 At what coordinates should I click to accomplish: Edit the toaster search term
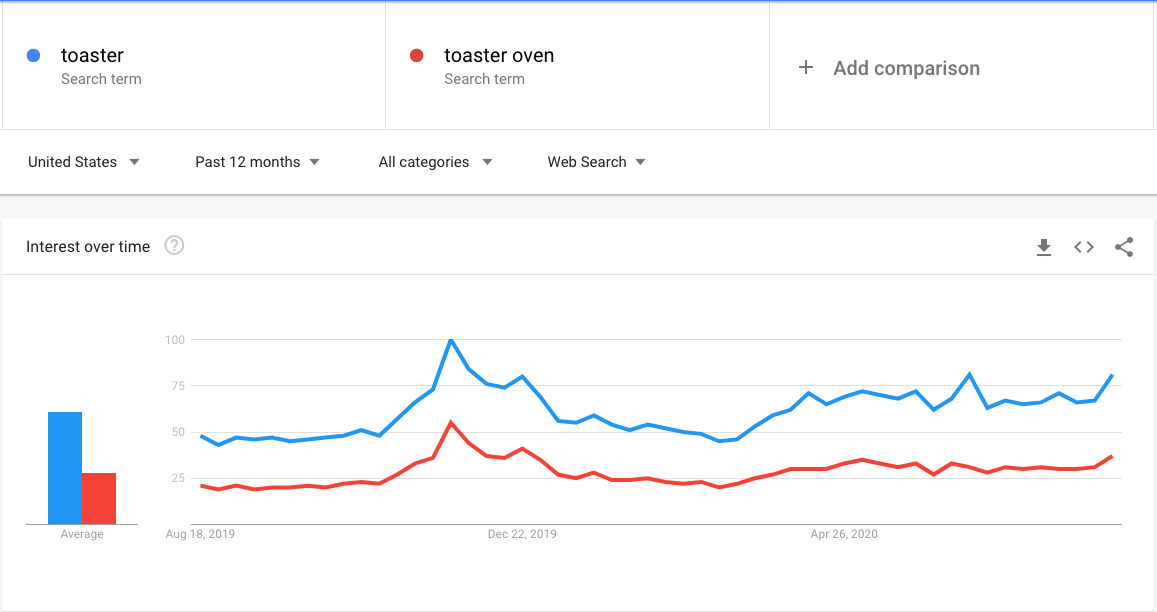point(92,56)
